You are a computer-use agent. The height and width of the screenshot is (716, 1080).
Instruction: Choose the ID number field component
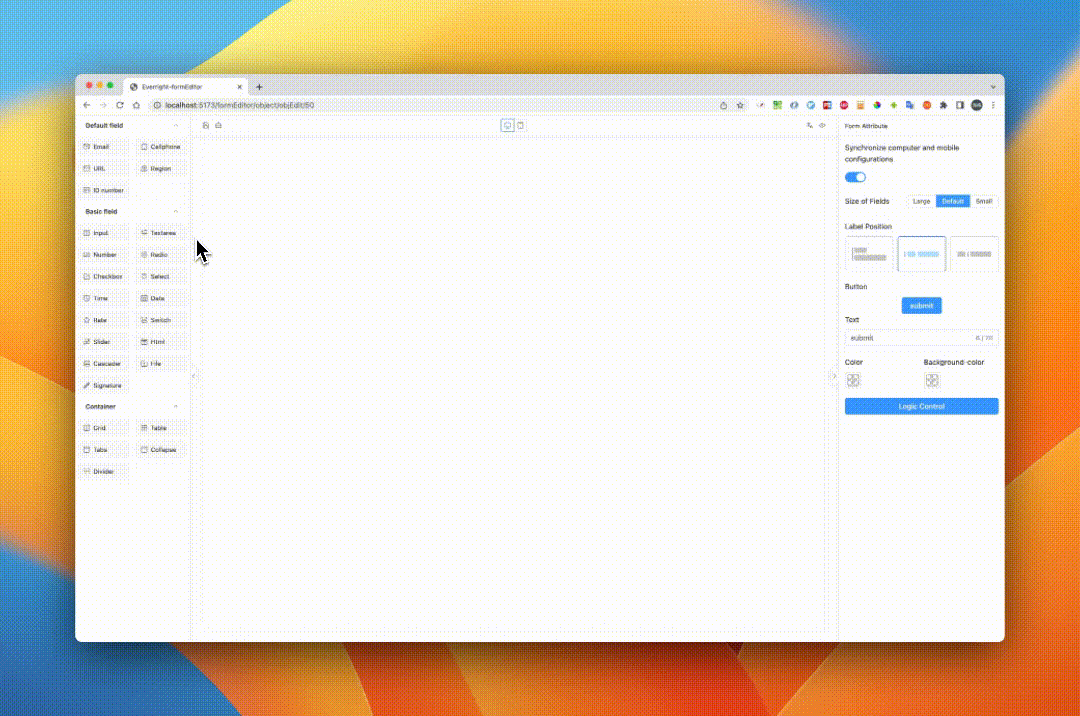click(104, 190)
